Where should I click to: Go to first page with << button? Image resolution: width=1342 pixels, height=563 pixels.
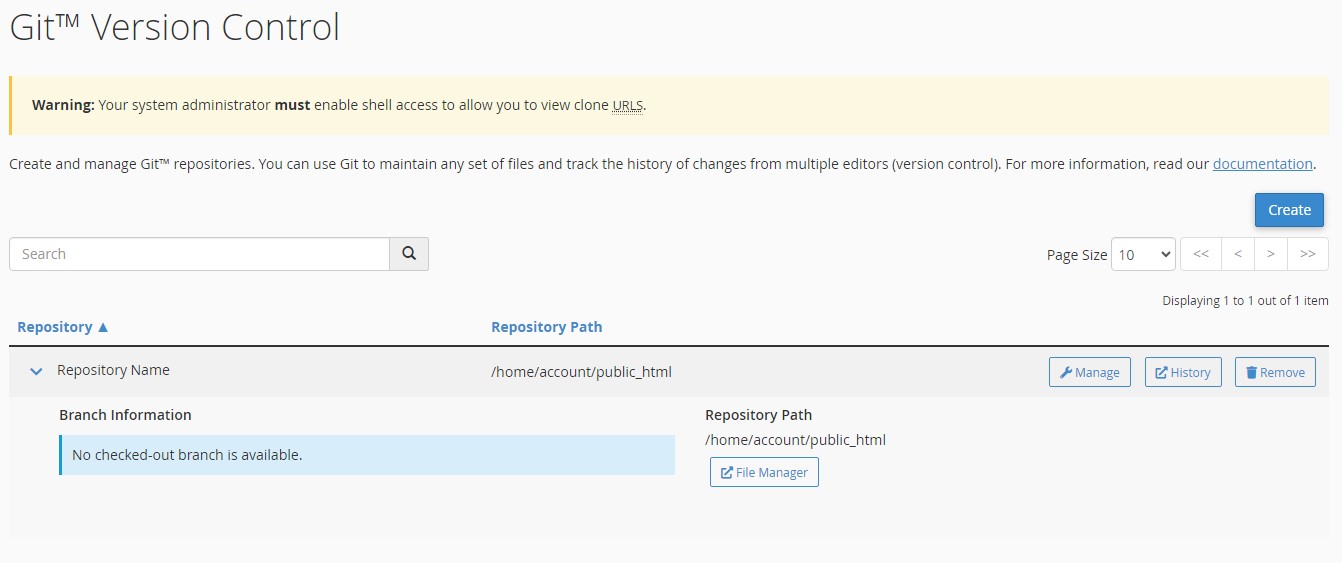[1201, 254]
